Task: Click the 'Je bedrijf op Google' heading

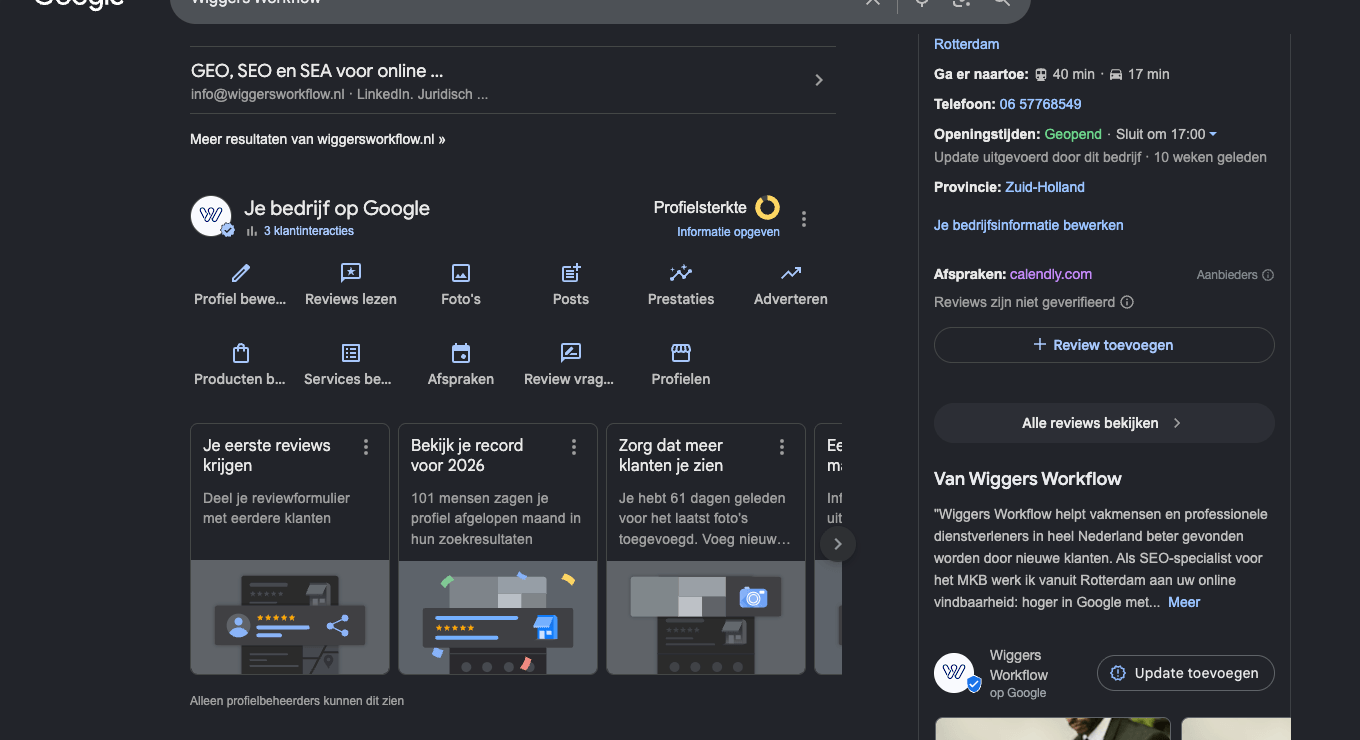Action: [337, 208]
